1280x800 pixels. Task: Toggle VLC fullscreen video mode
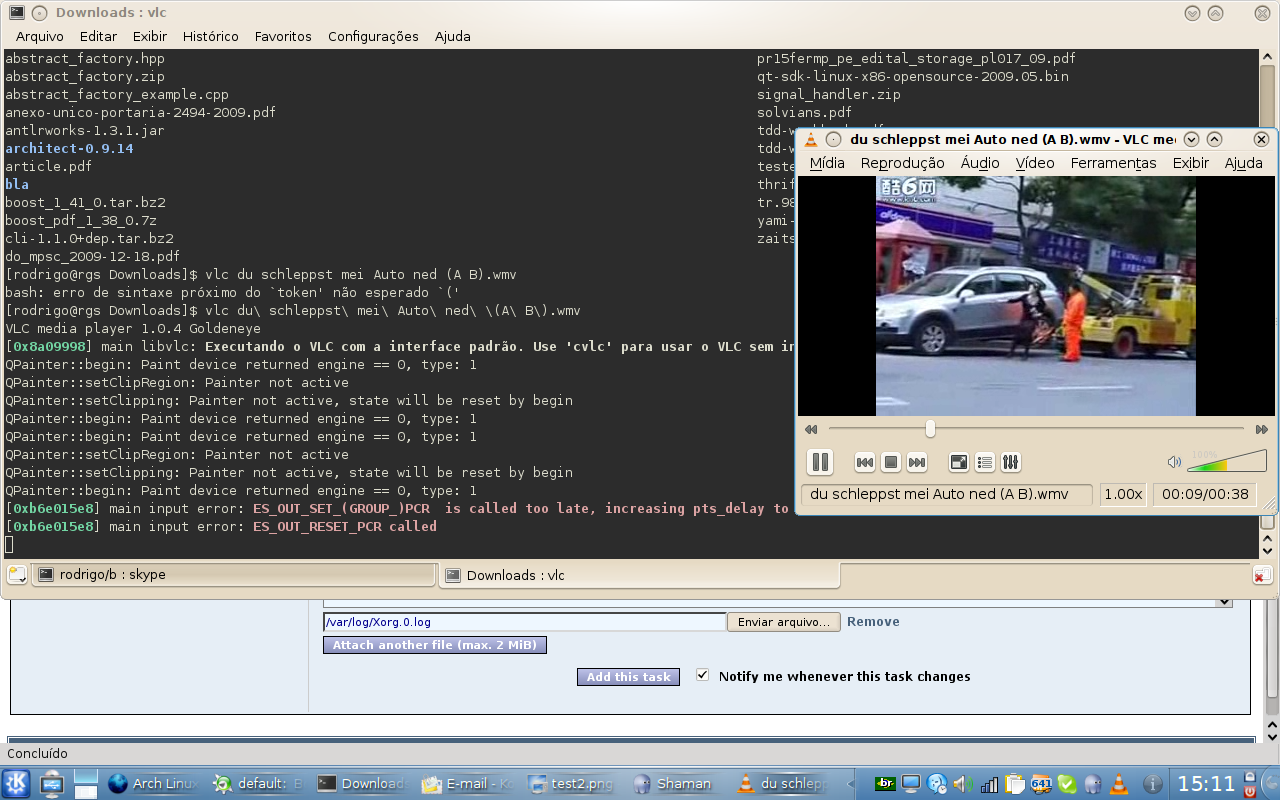point(959,462)
